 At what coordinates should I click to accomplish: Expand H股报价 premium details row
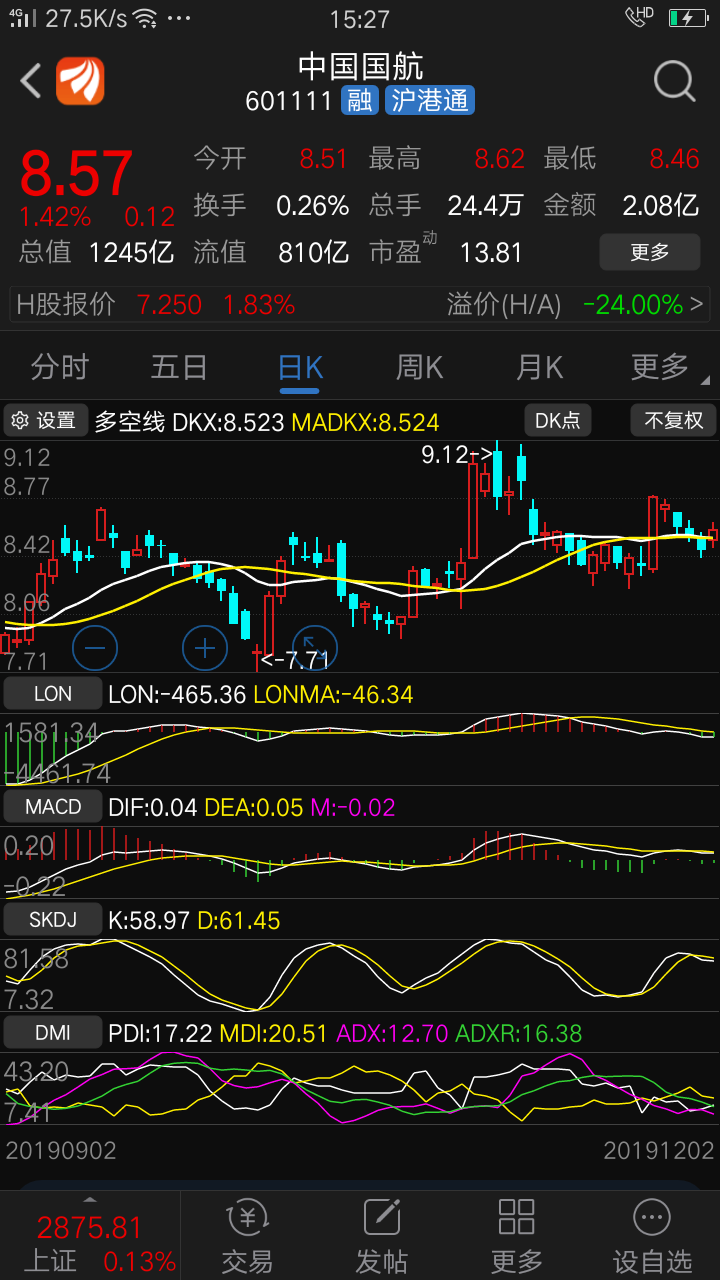coord(360,305)
